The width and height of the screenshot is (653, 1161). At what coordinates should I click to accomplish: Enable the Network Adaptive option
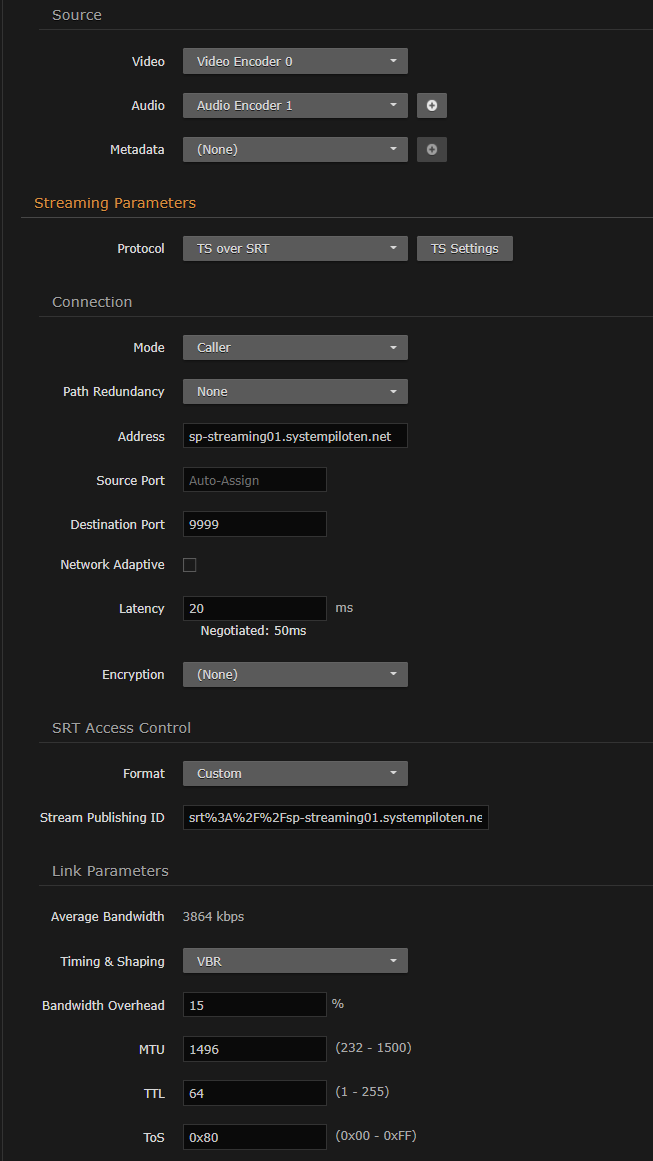pyautogui.click(x=189, y=564)
